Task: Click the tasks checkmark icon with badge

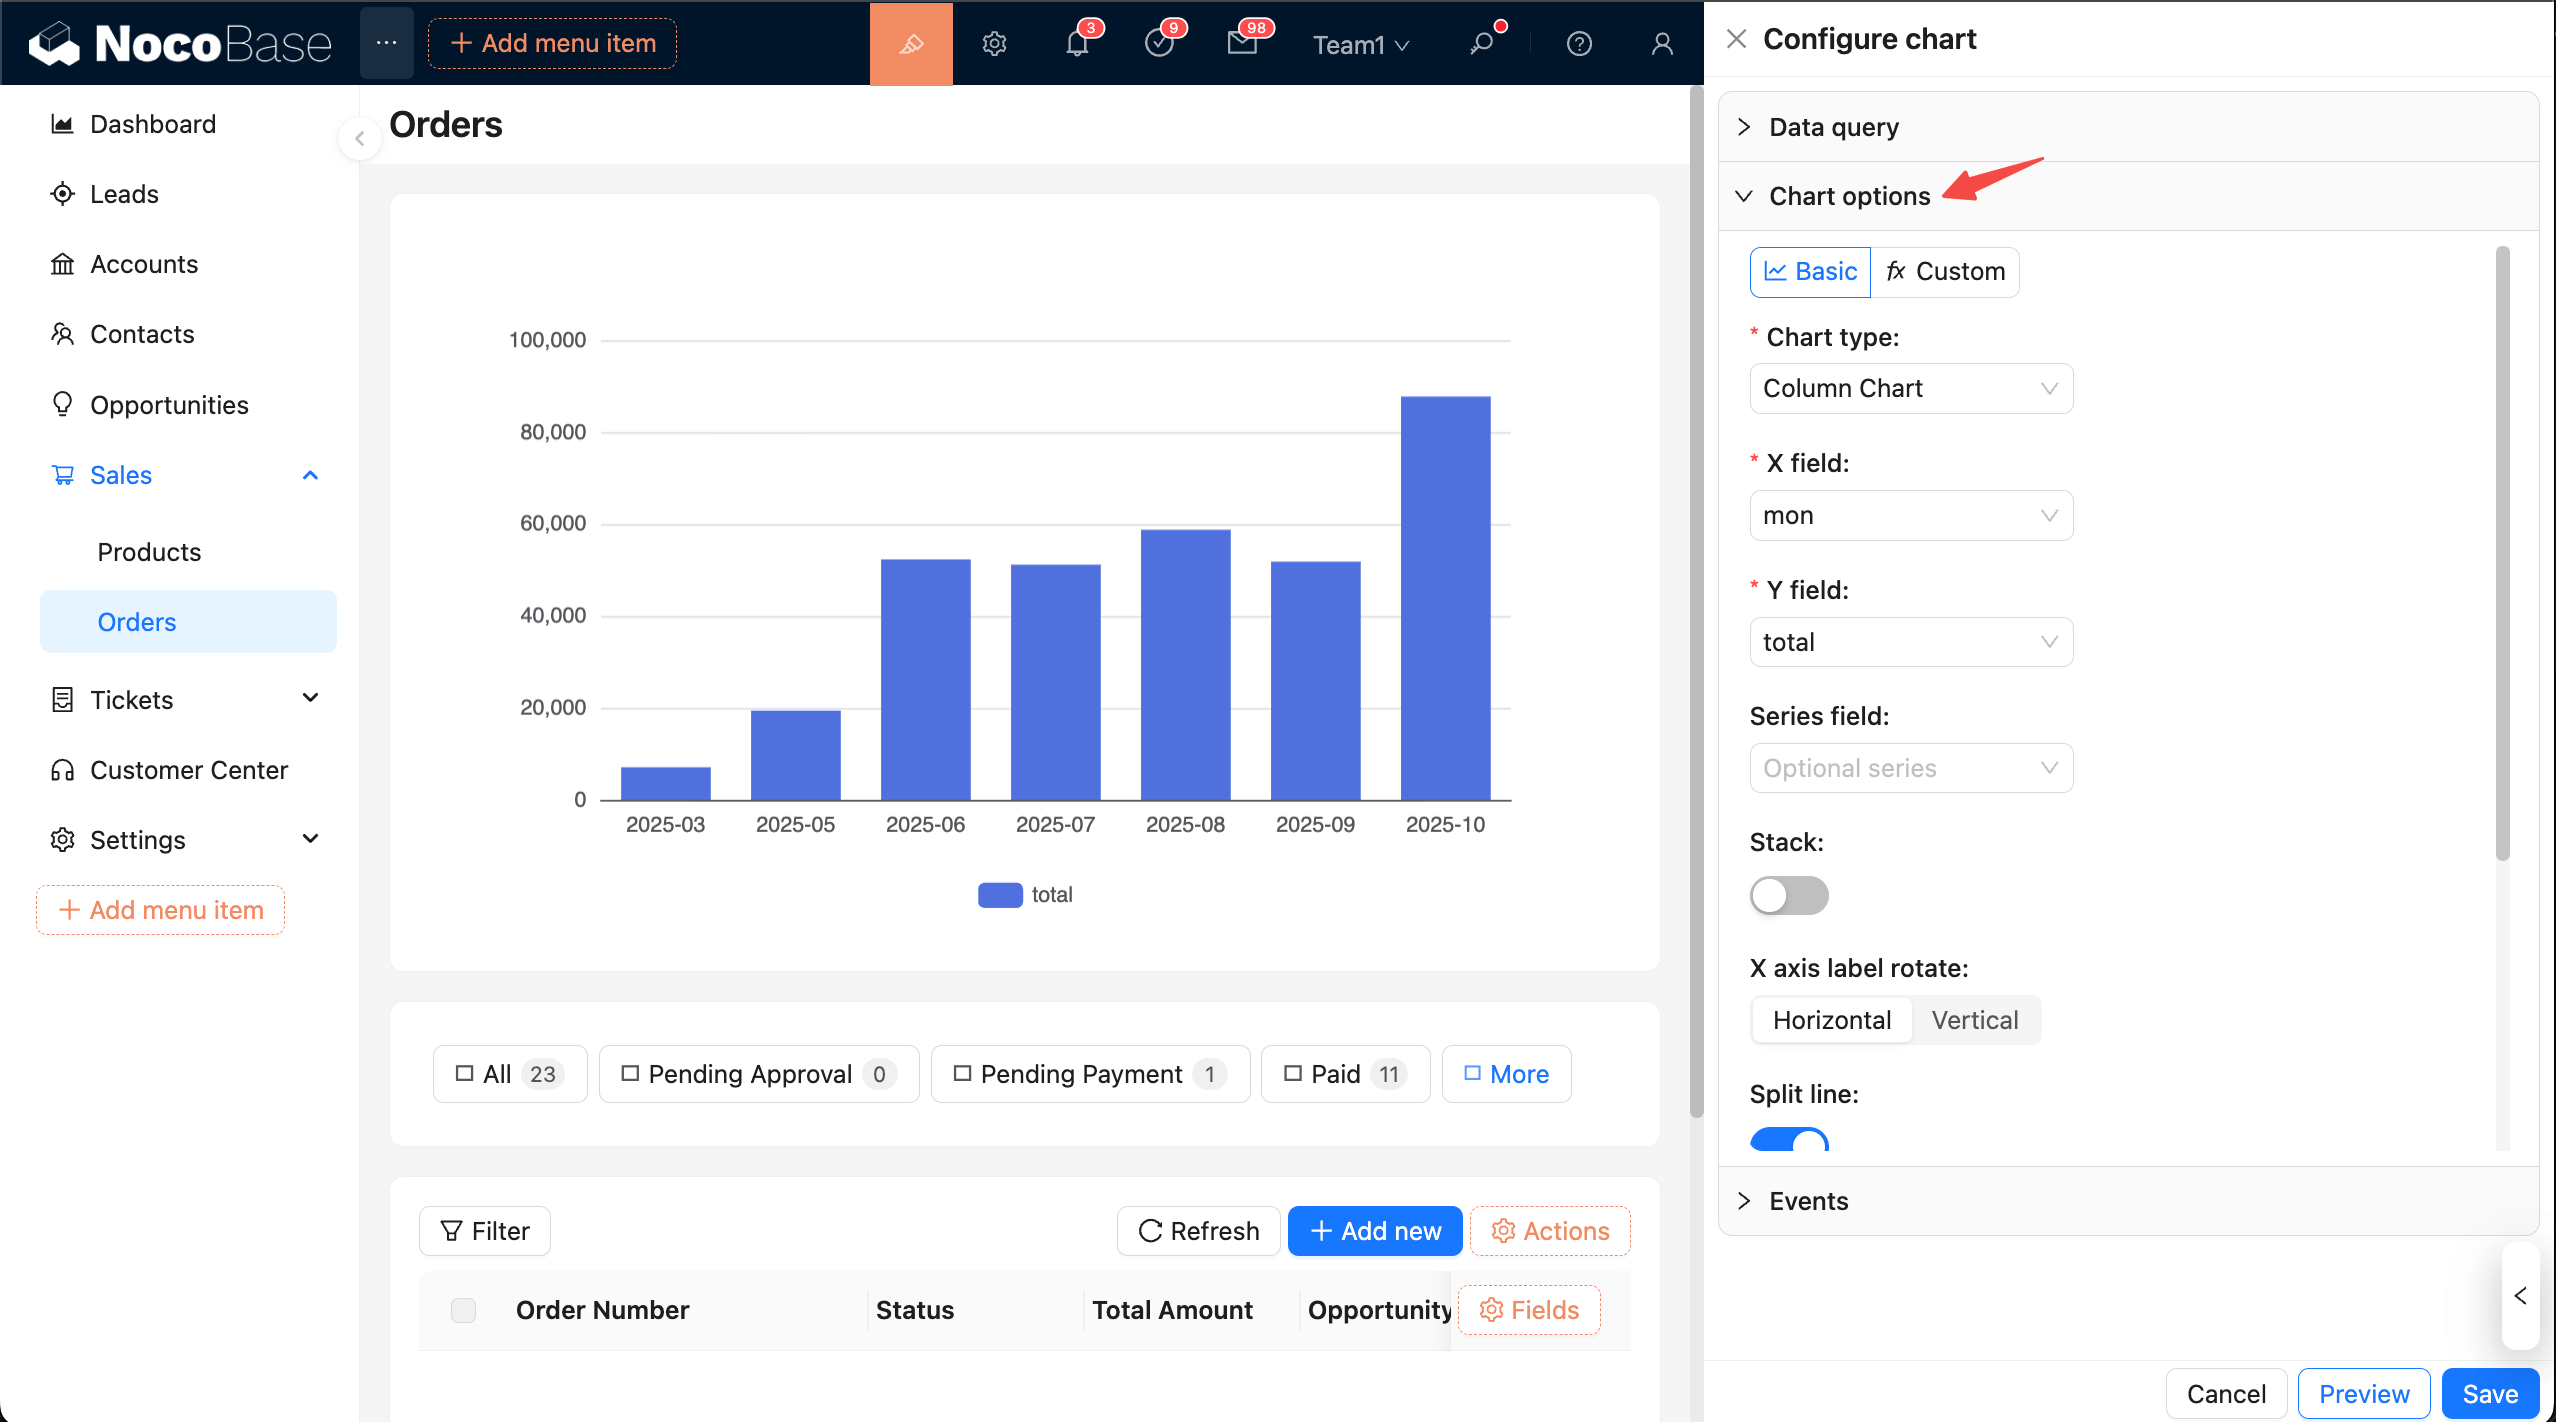Action: point(1159,44)
